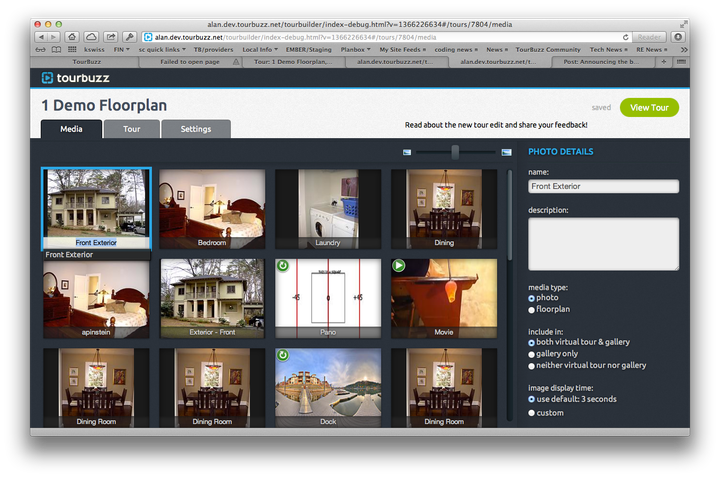Open the RE News feed folder
The image size is (720, 478).
pyautogui.click(x=652, y=49)
